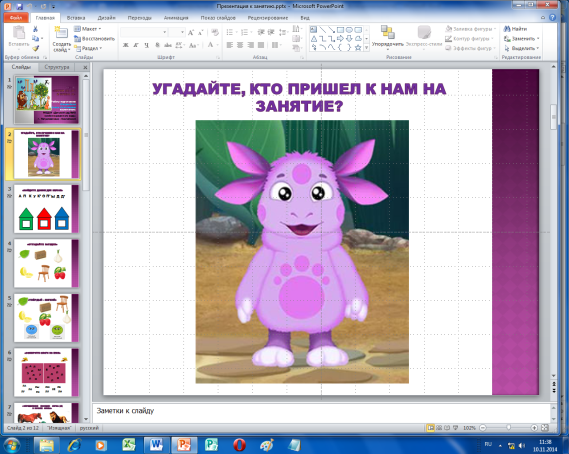Image resolution: width=569 pixels, height=454 pixels.
Task: Pick the right arrow shape
Action: [340, 38]
